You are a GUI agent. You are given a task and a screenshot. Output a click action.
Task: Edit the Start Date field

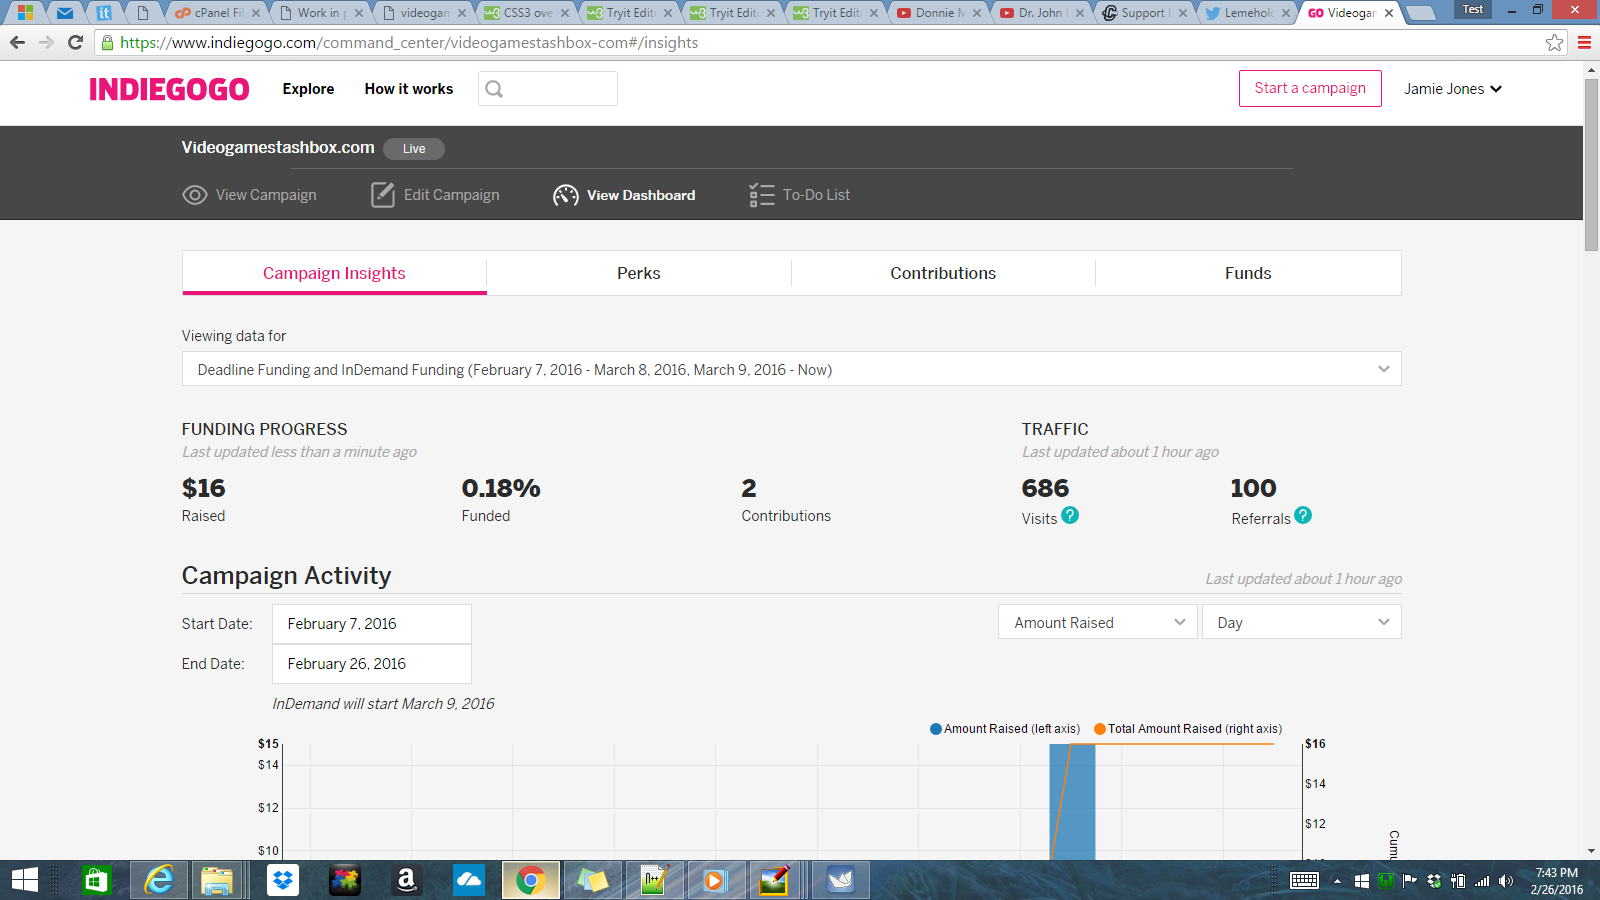371,623
